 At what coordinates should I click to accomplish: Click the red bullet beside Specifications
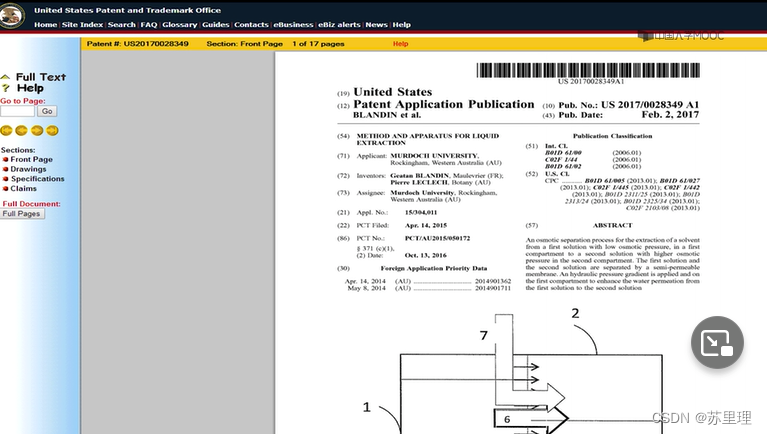point(5,179)
